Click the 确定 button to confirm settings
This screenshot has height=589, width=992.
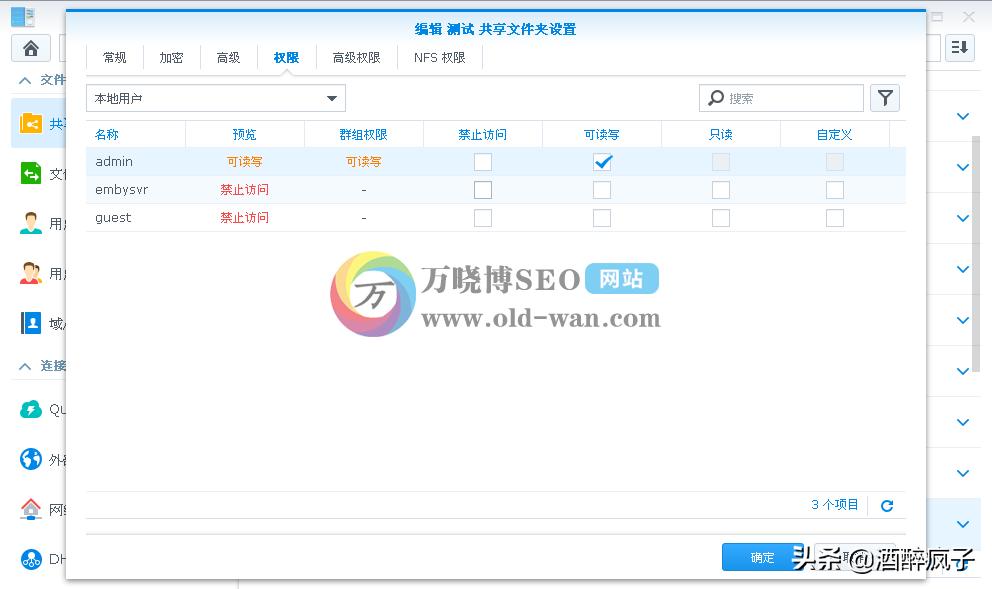(762, 557)
